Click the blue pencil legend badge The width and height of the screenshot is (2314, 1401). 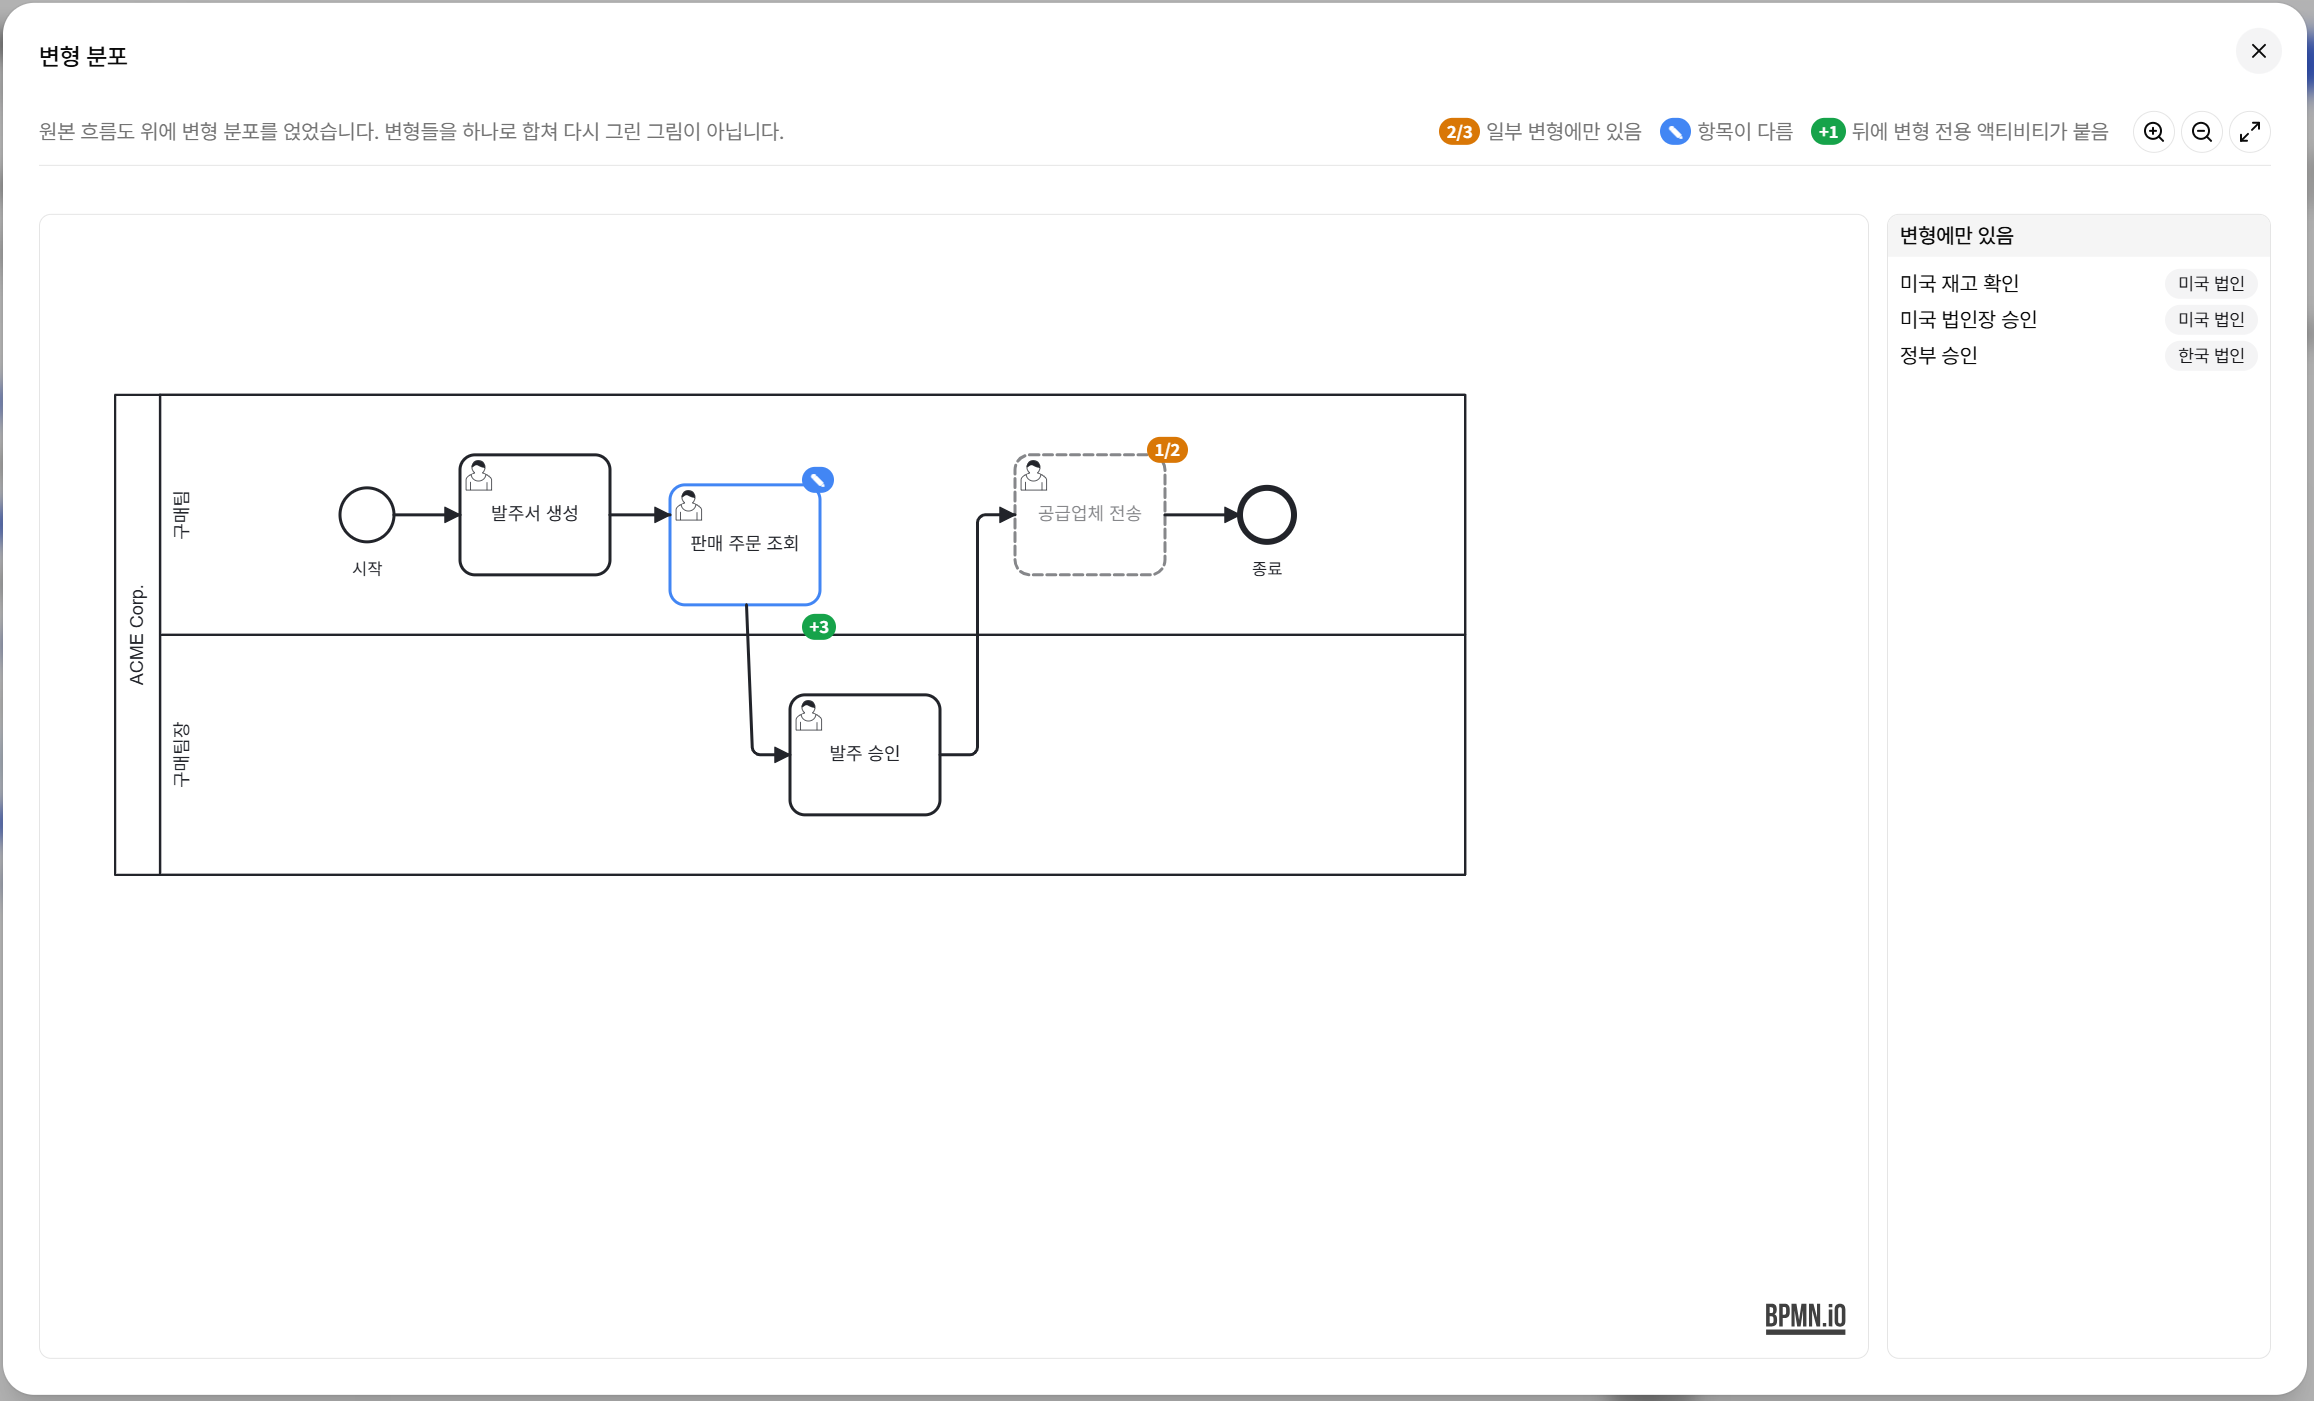point(1675,132)
